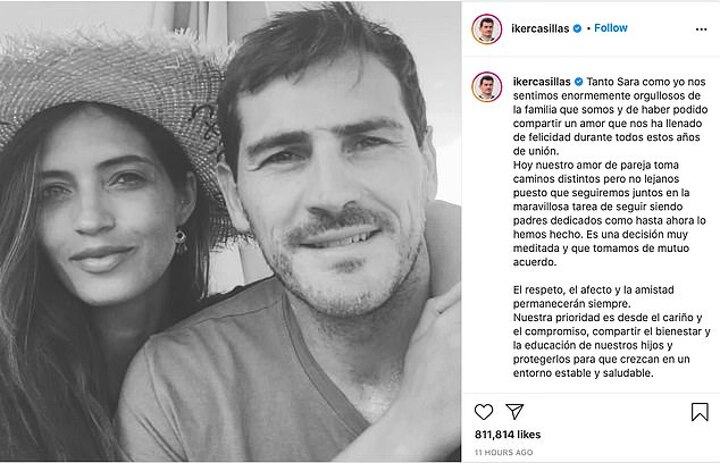Screen dimensions: 720x463
Task: Open the ikercasillas username in the header
Action: click(540, 28)
